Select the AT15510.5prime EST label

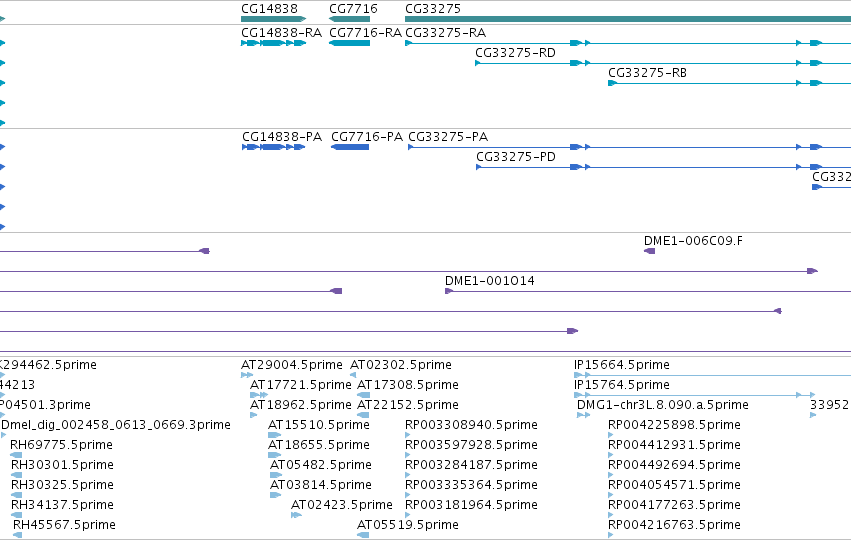319,425
